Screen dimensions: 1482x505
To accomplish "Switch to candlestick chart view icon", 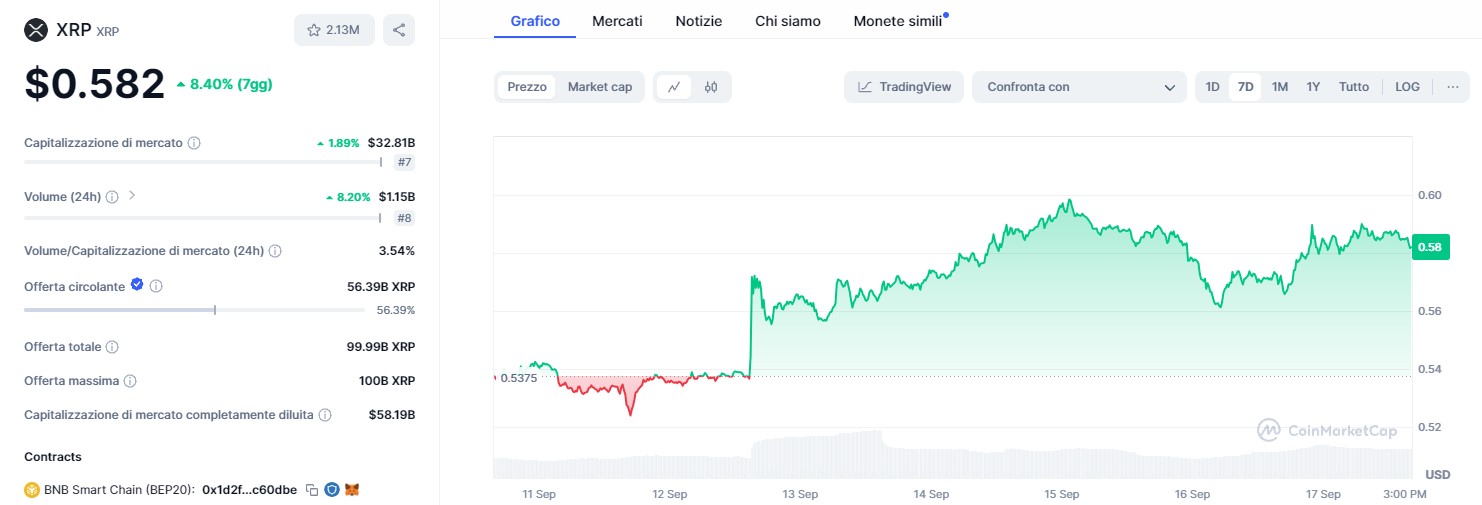I will [x=711, y=87].
